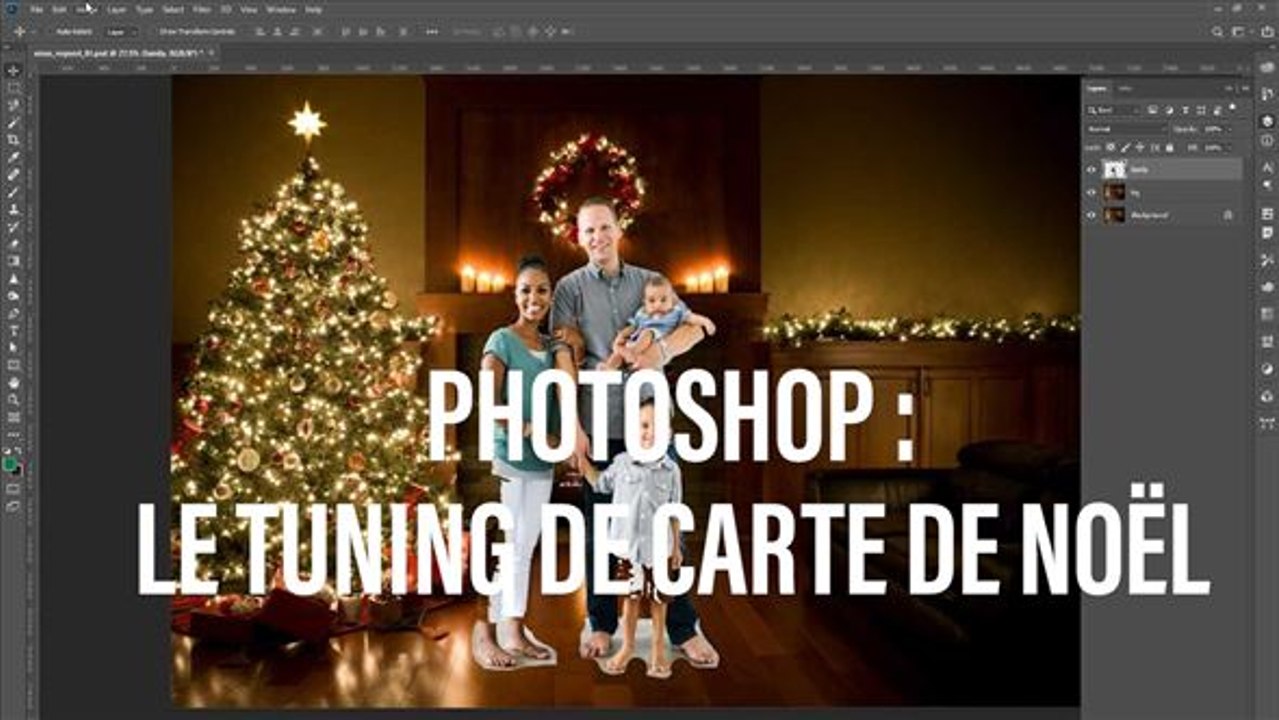Open Auto-Select Layer dropdown in options bar
The height and width of the screenshot is (720, 1279).
(120, 32)
